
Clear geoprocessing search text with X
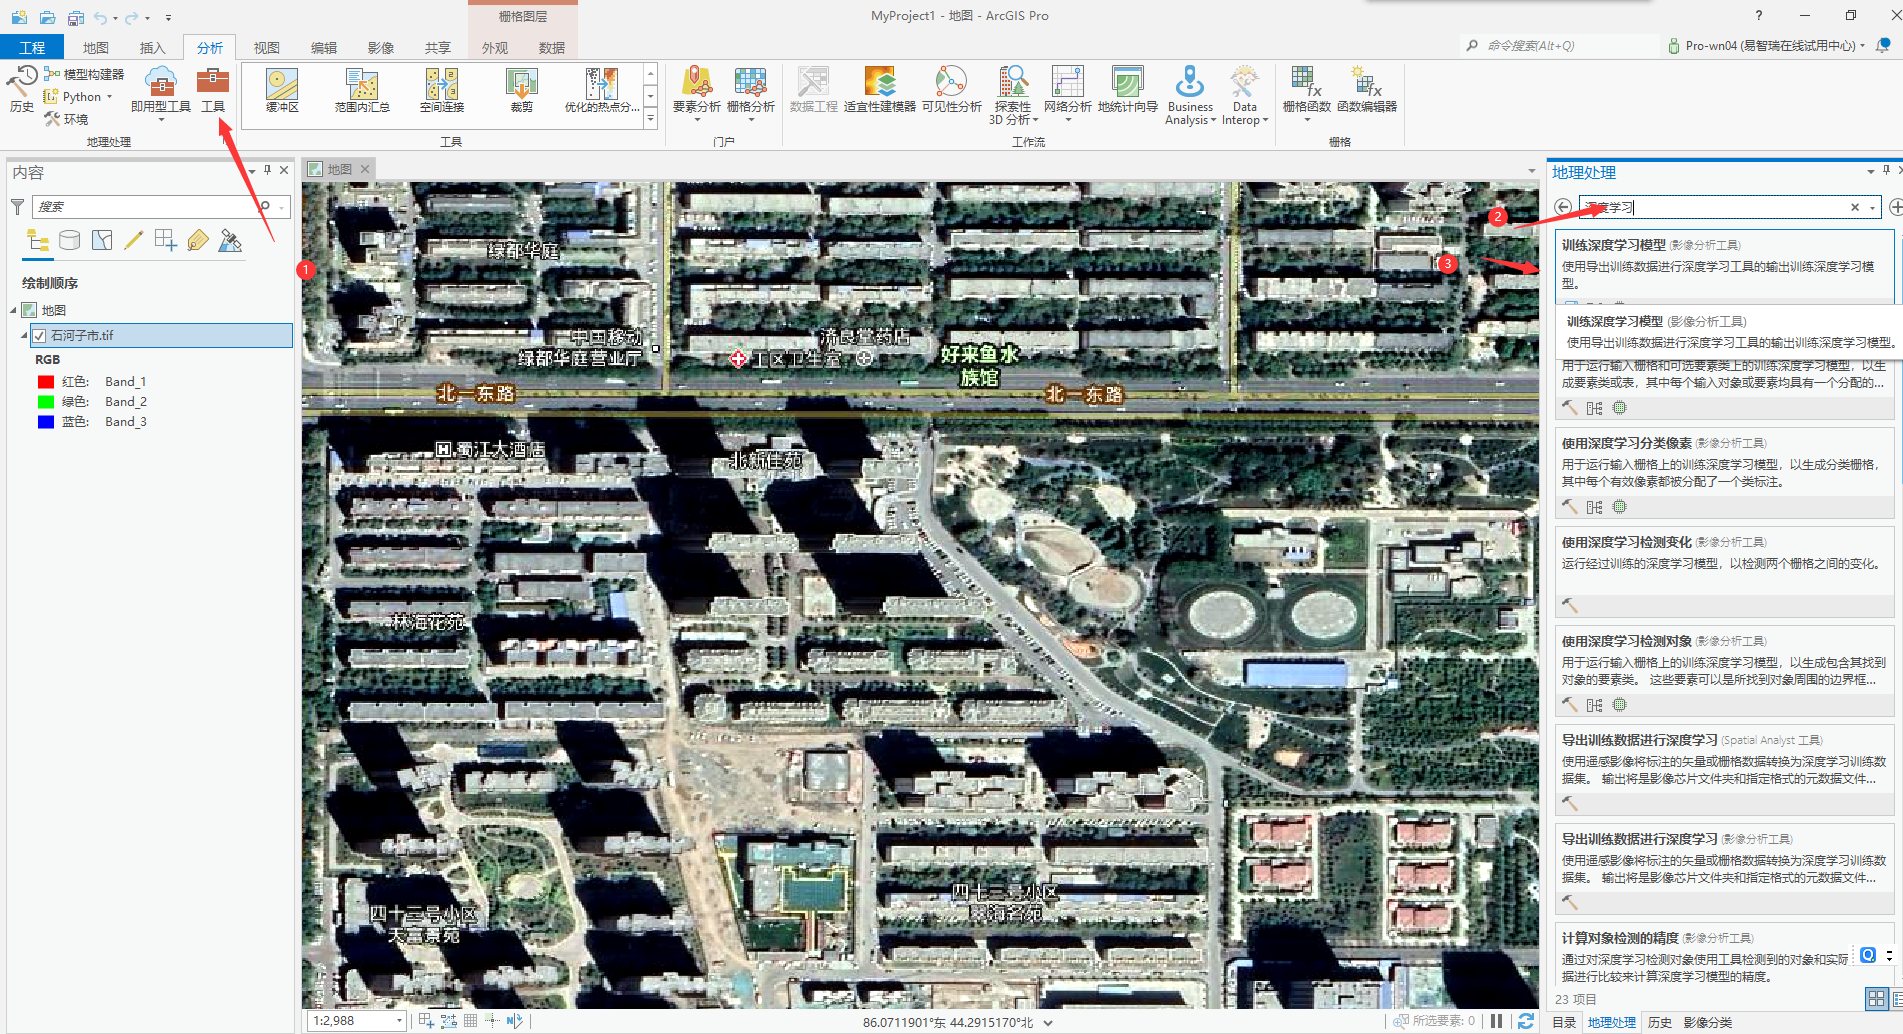coord(1855,207)
